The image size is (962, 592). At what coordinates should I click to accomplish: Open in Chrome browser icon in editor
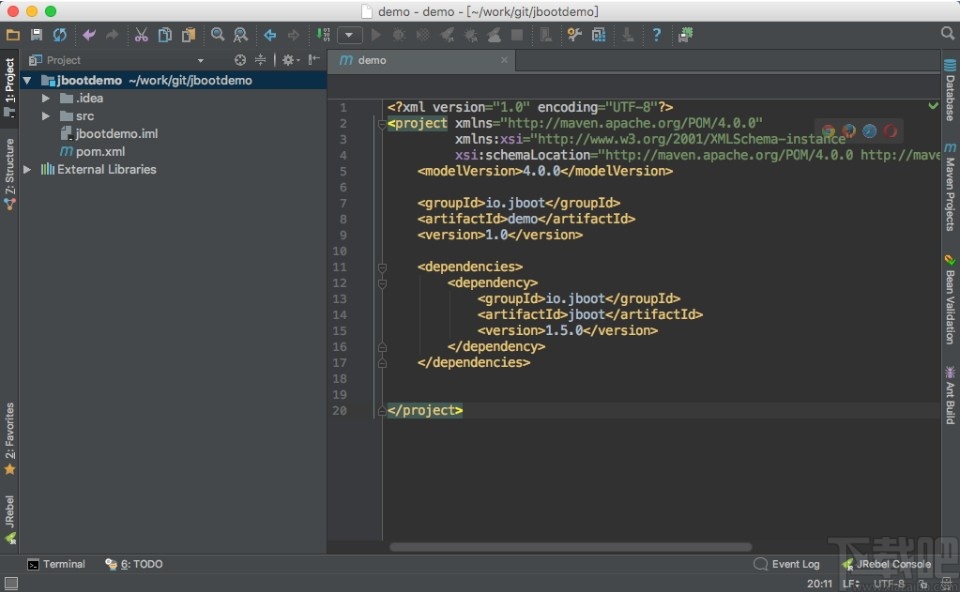828,131
